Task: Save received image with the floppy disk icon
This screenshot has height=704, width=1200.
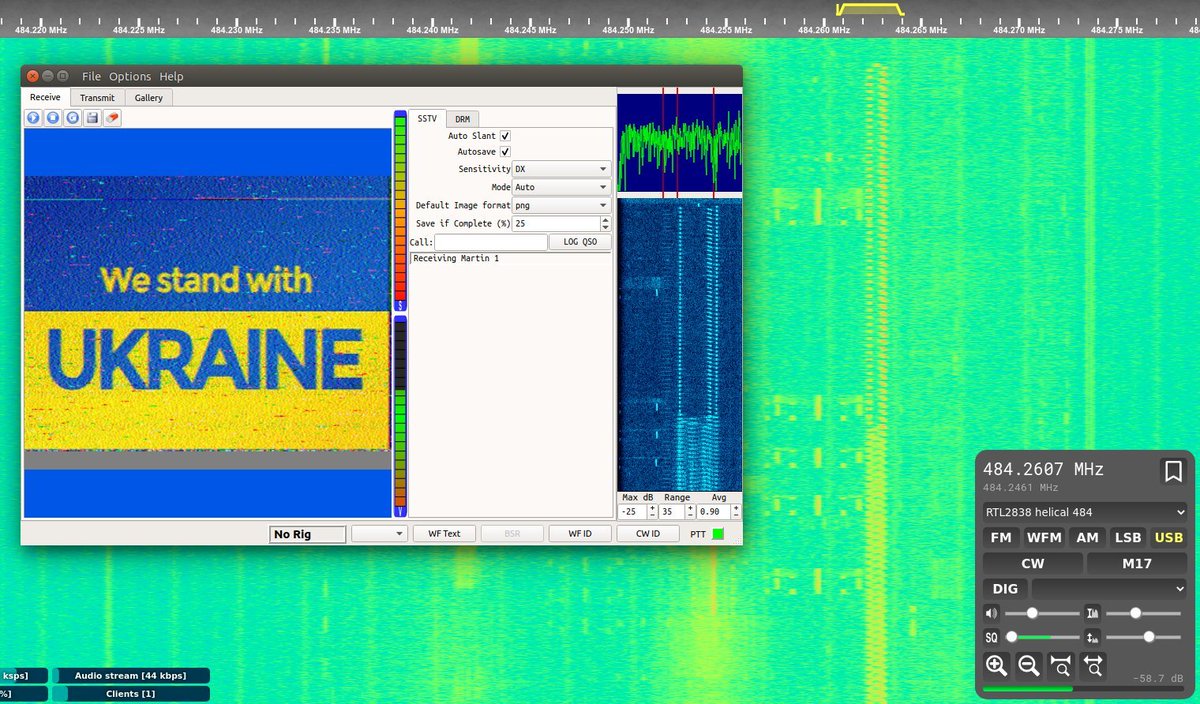Action: [93, 118]
